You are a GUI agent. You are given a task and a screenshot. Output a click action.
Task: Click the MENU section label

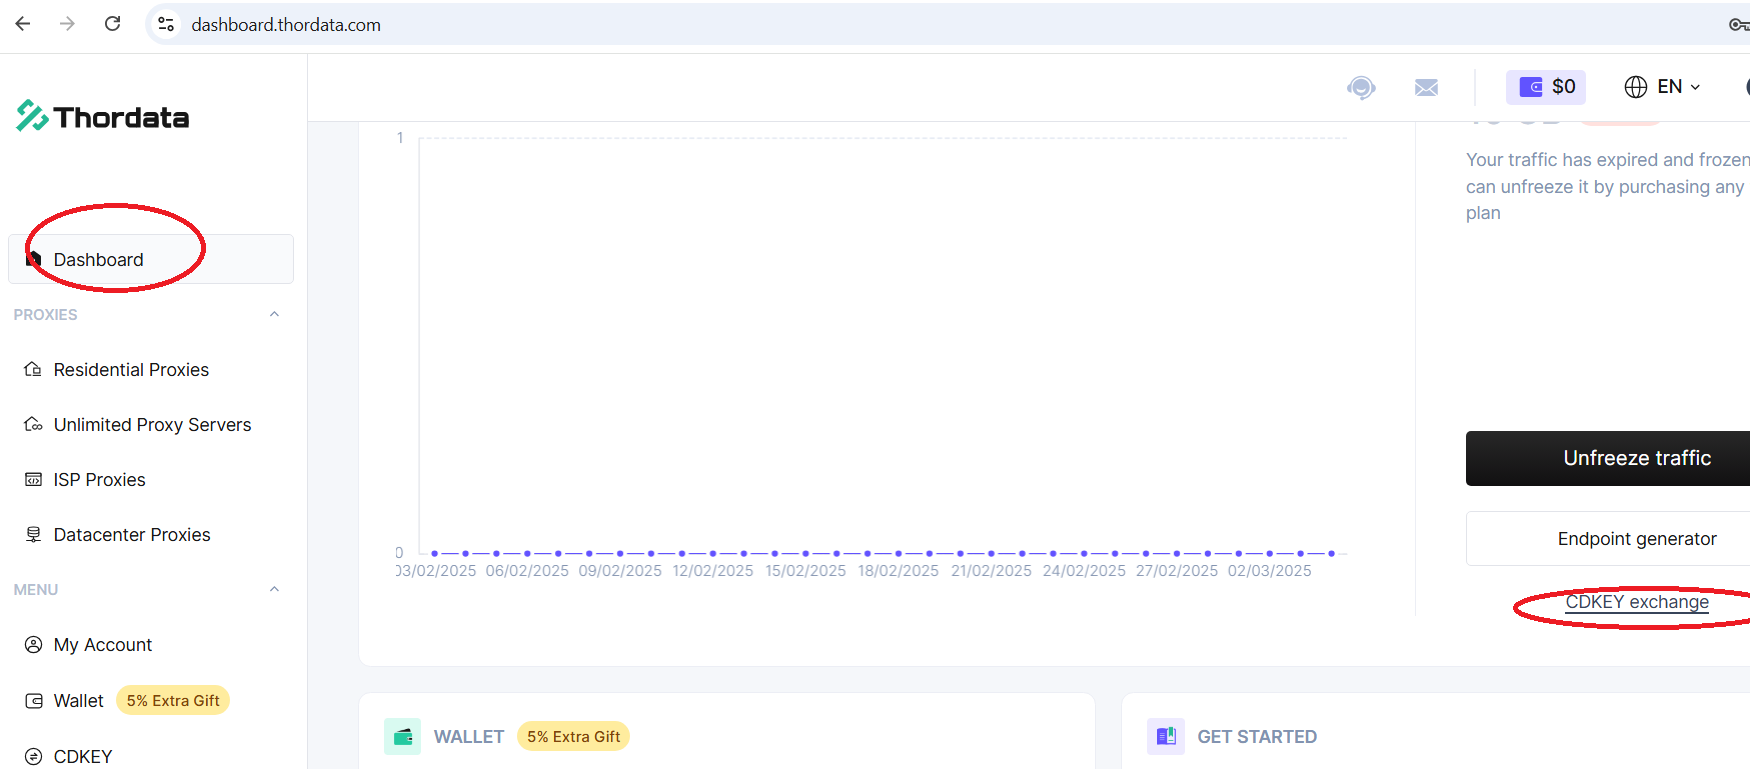[36, 590]
